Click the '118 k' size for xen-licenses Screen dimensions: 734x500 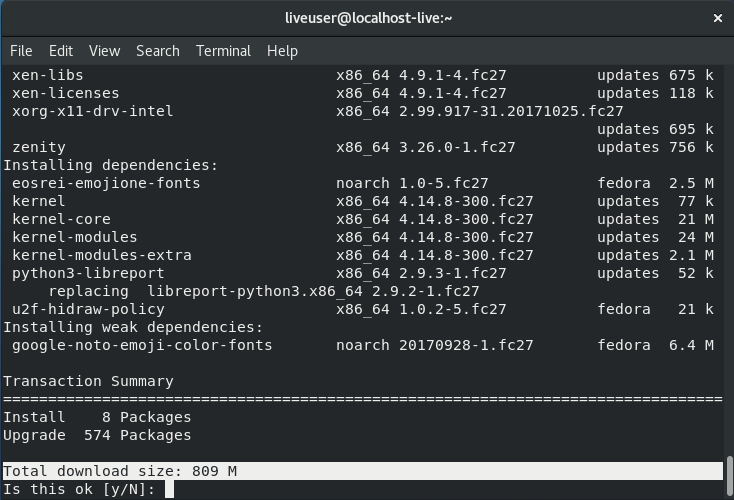coord(691,93)
